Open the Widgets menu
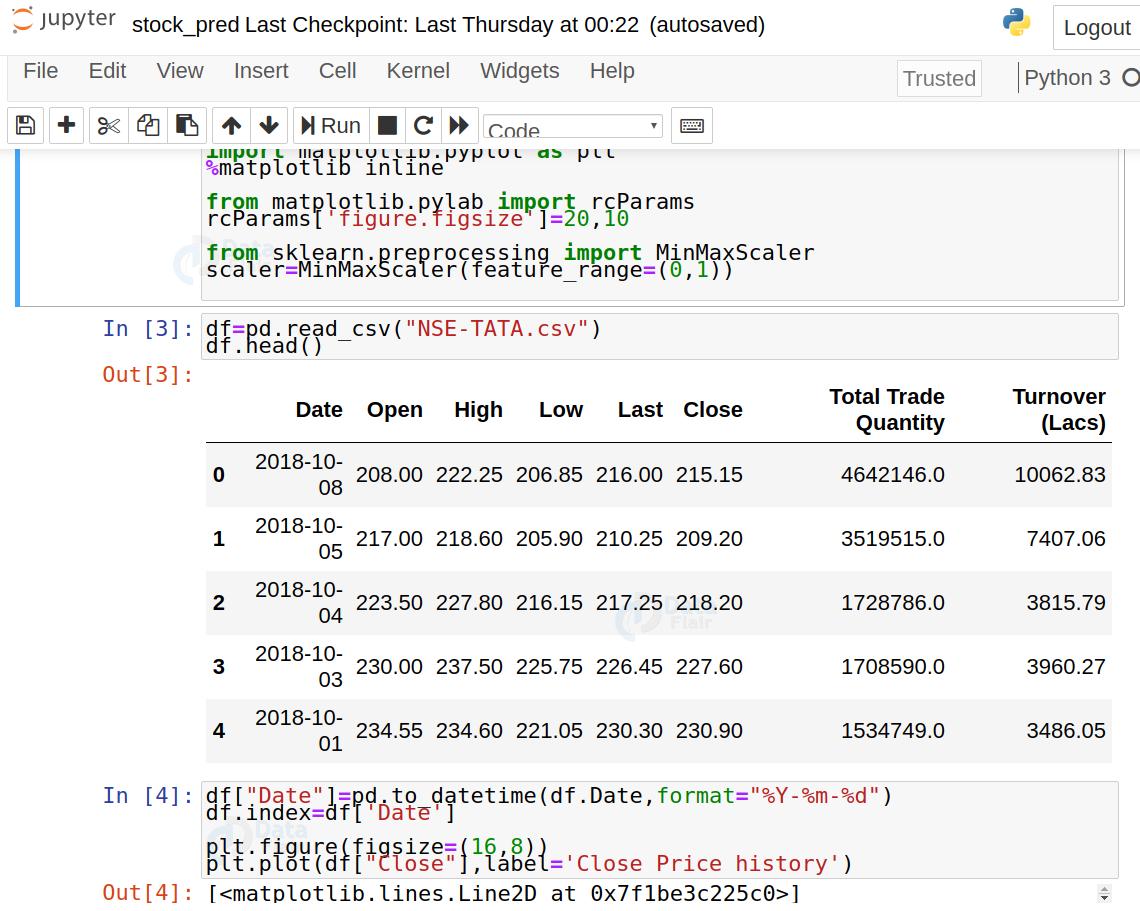The width and height of the screenshot is (1140, 911). 519,71
